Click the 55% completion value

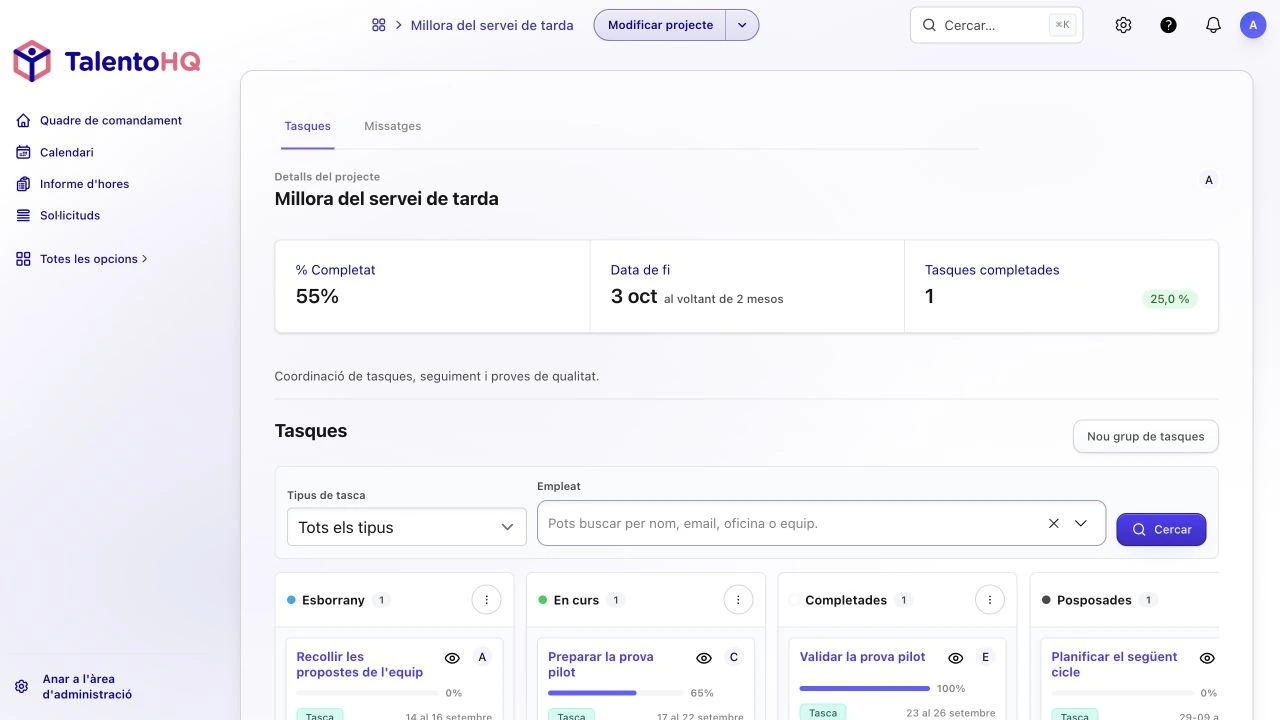coord(317,296)
